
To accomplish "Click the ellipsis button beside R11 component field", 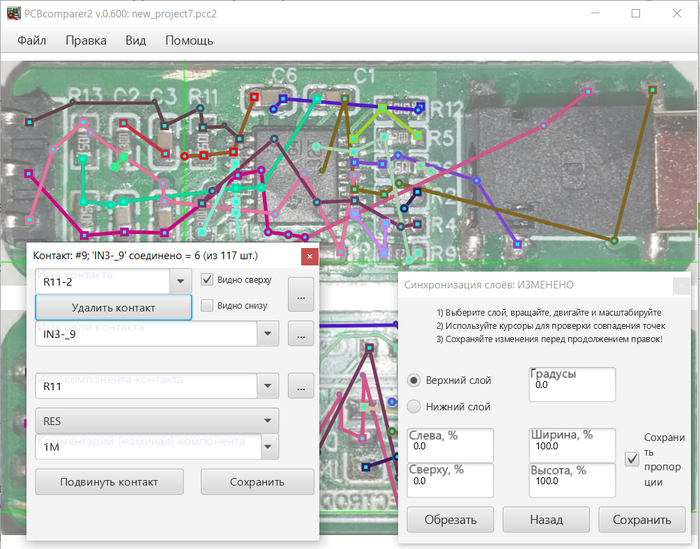I will click(302, 385).
